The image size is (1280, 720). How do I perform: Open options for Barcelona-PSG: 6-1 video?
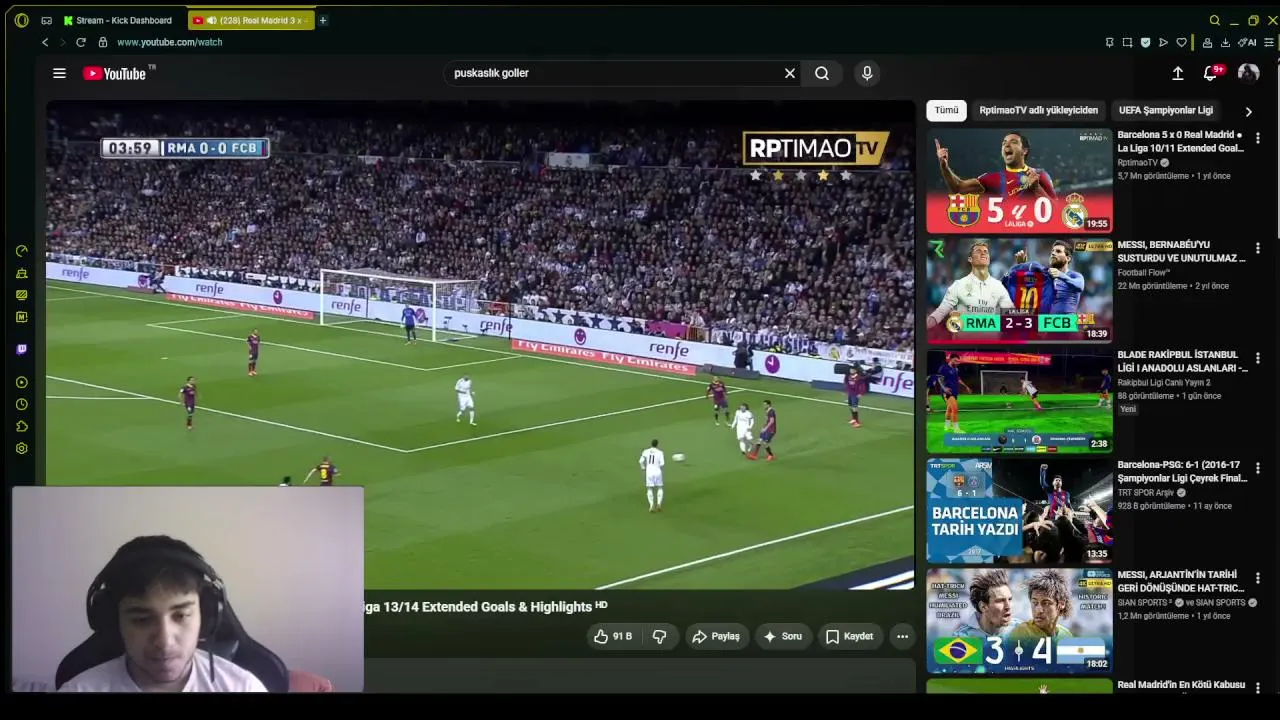pyautogui.click(x=1258, y=468)
